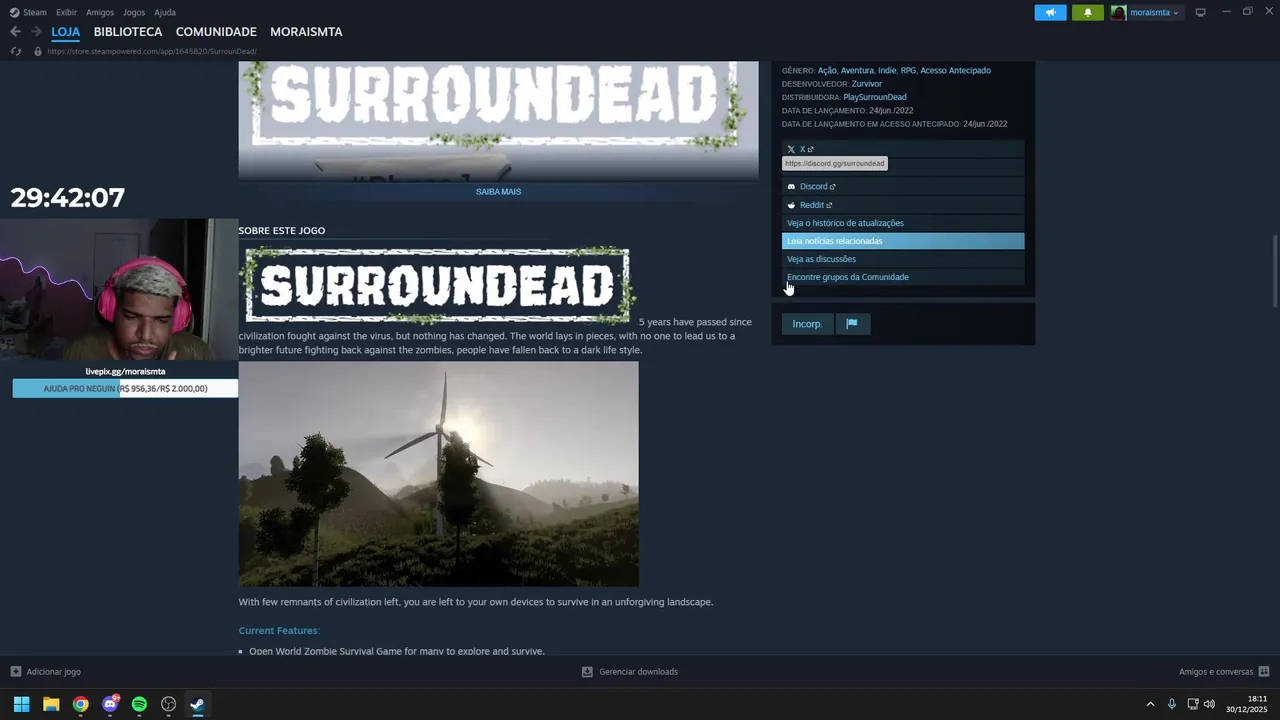
Task: Click the download icon beside Gerenciar downloads
Action: pyautogui.click(x=587, y=672)
